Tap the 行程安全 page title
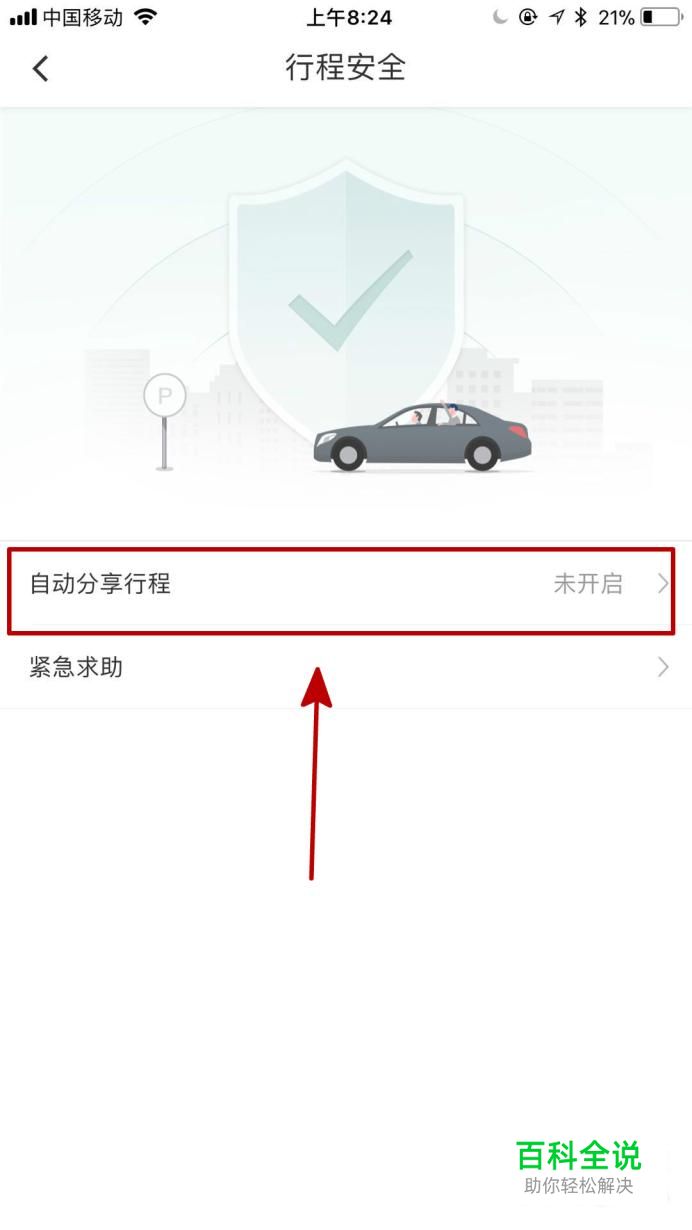The image size is (692, 1230). 346,68
